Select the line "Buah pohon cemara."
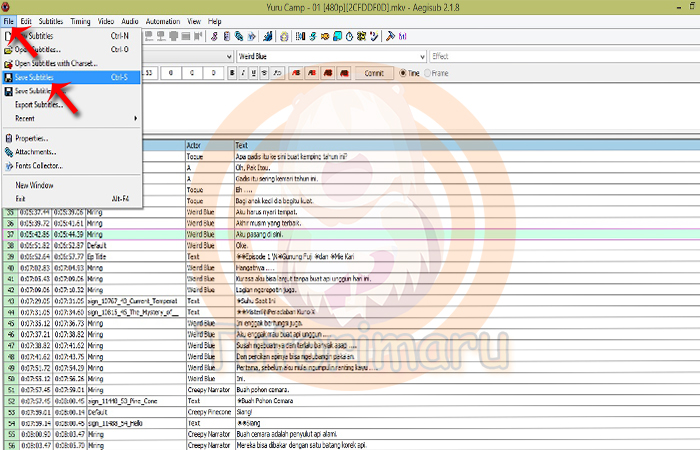The image size is (700, 450). (351, 390)
